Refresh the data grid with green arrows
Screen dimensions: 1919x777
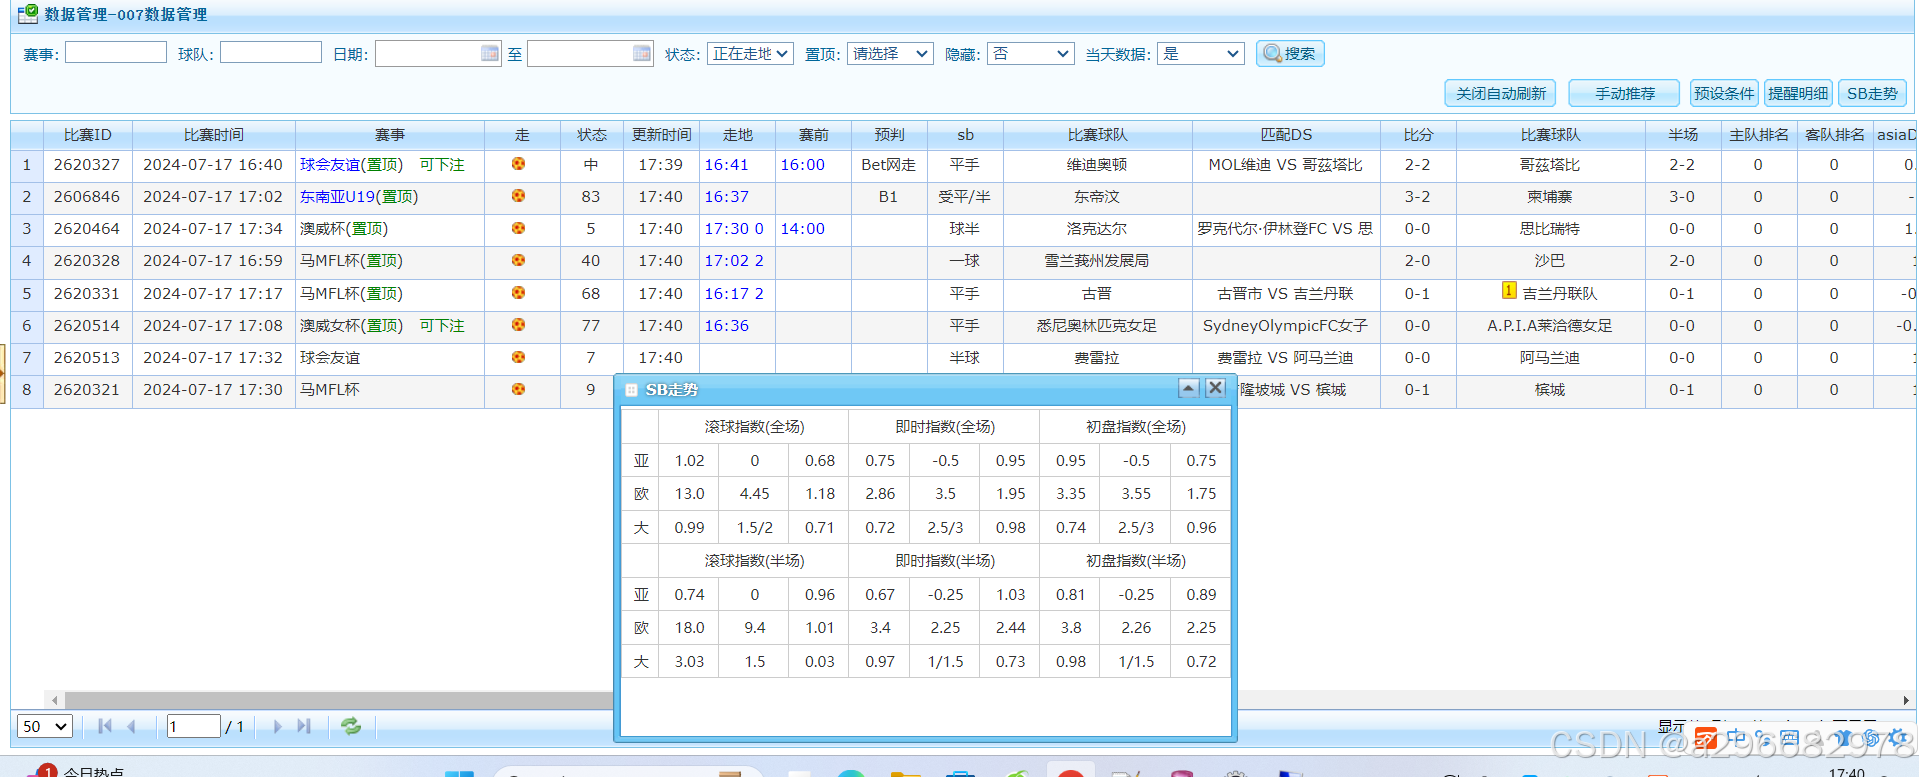[x=351, y=726]
